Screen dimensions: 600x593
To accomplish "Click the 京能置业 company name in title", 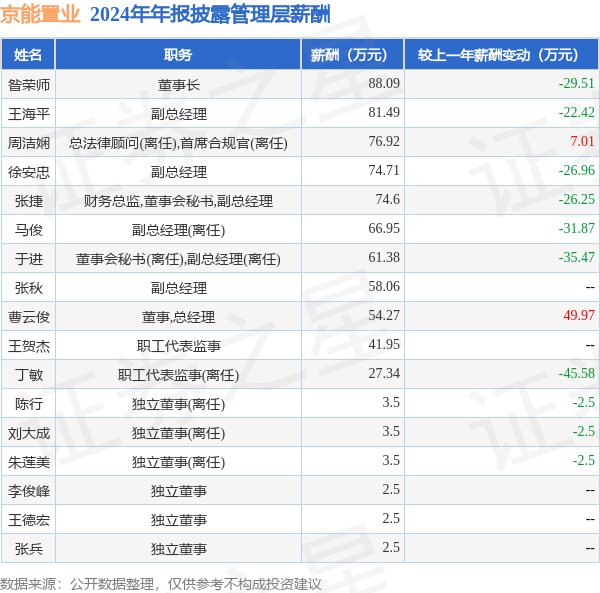I will 40,15.
